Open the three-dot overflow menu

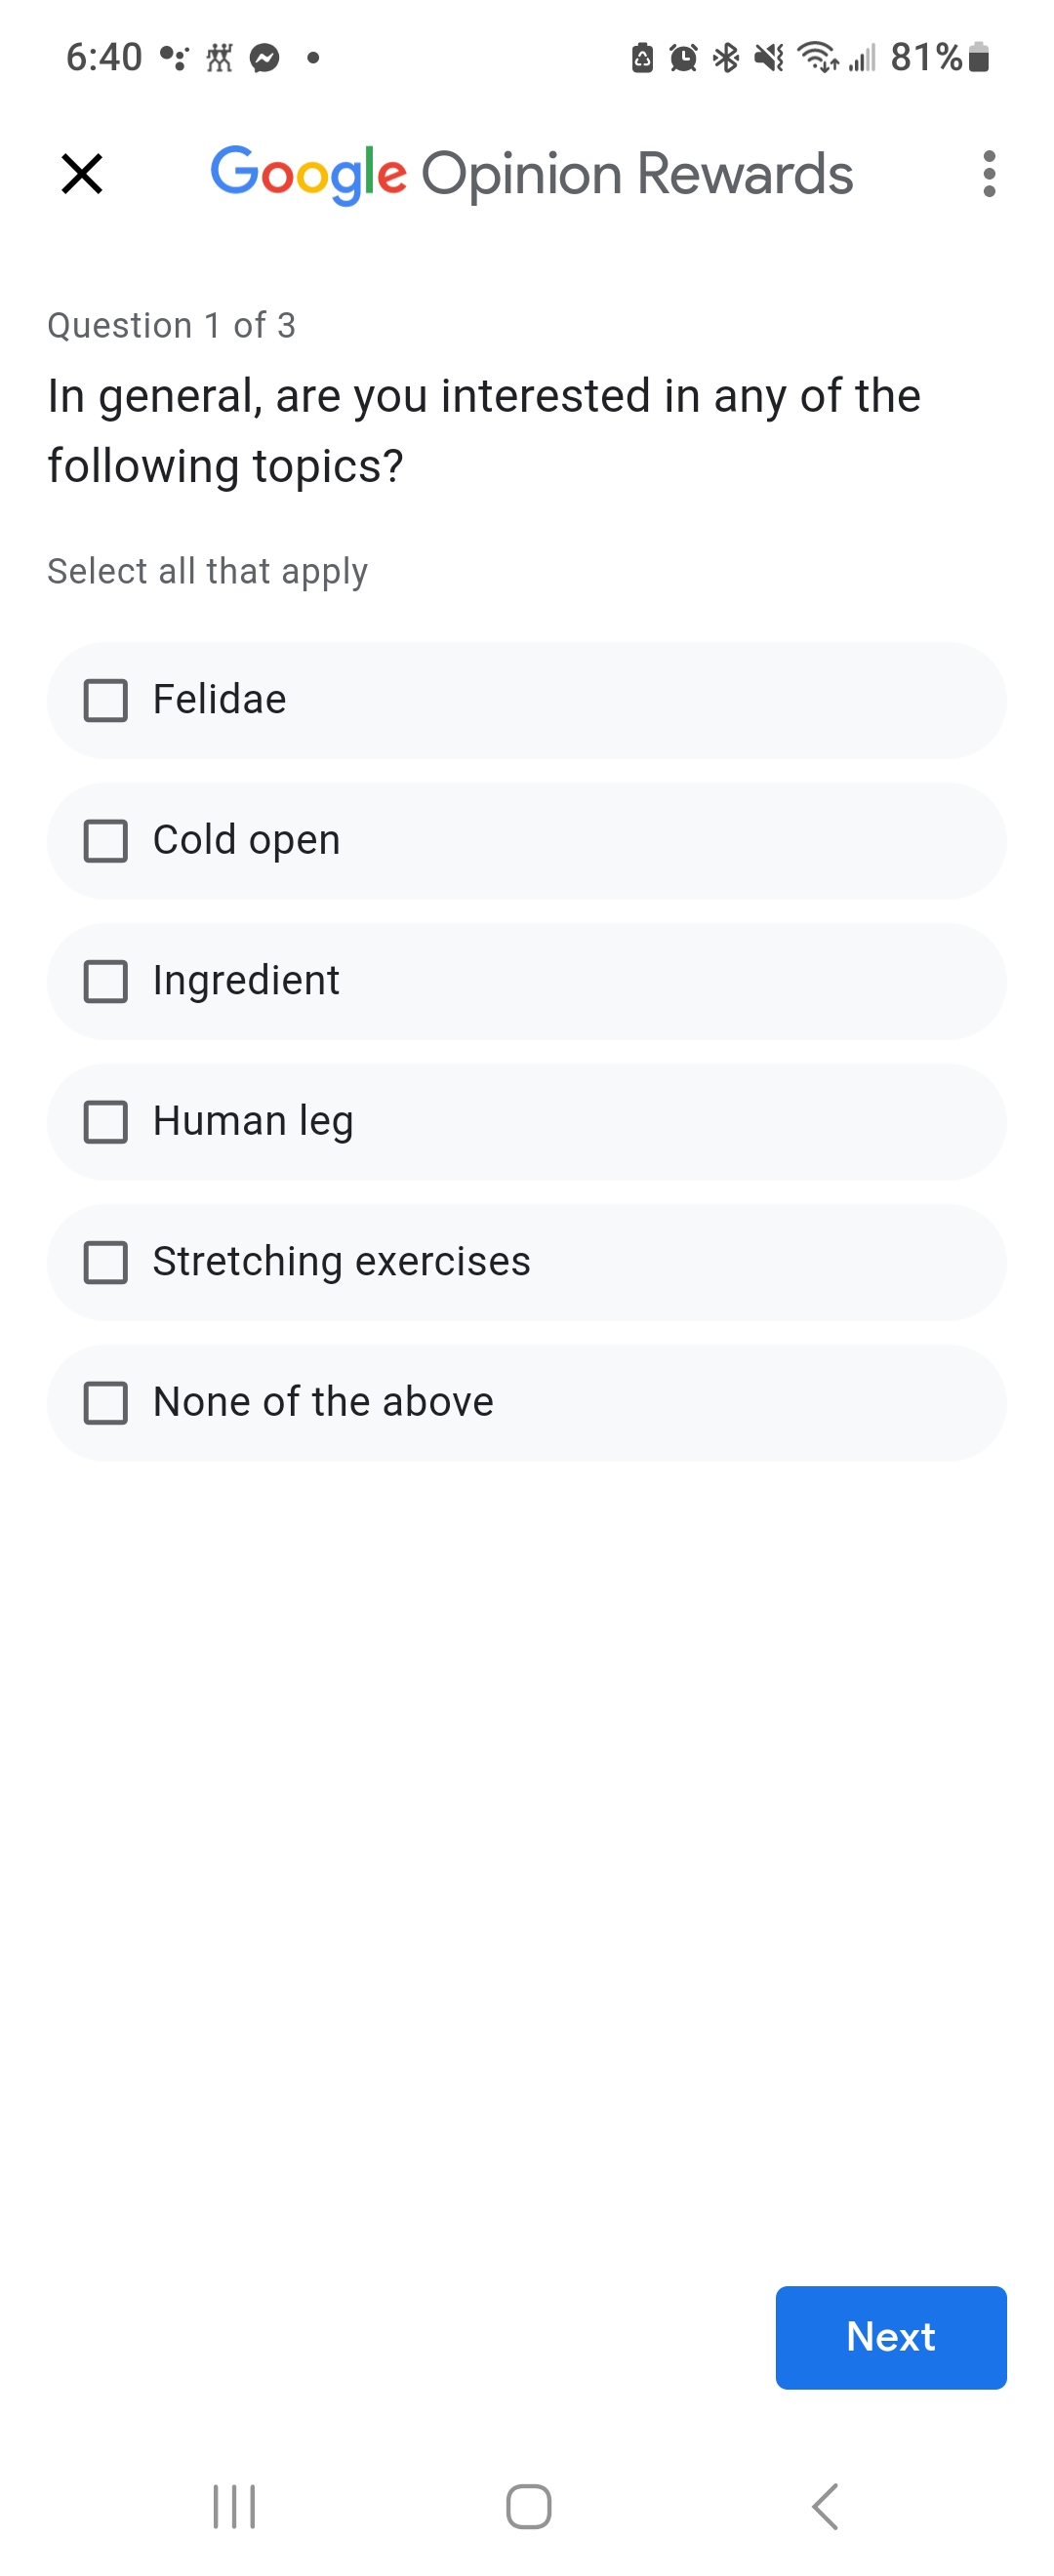pos(988,174)
